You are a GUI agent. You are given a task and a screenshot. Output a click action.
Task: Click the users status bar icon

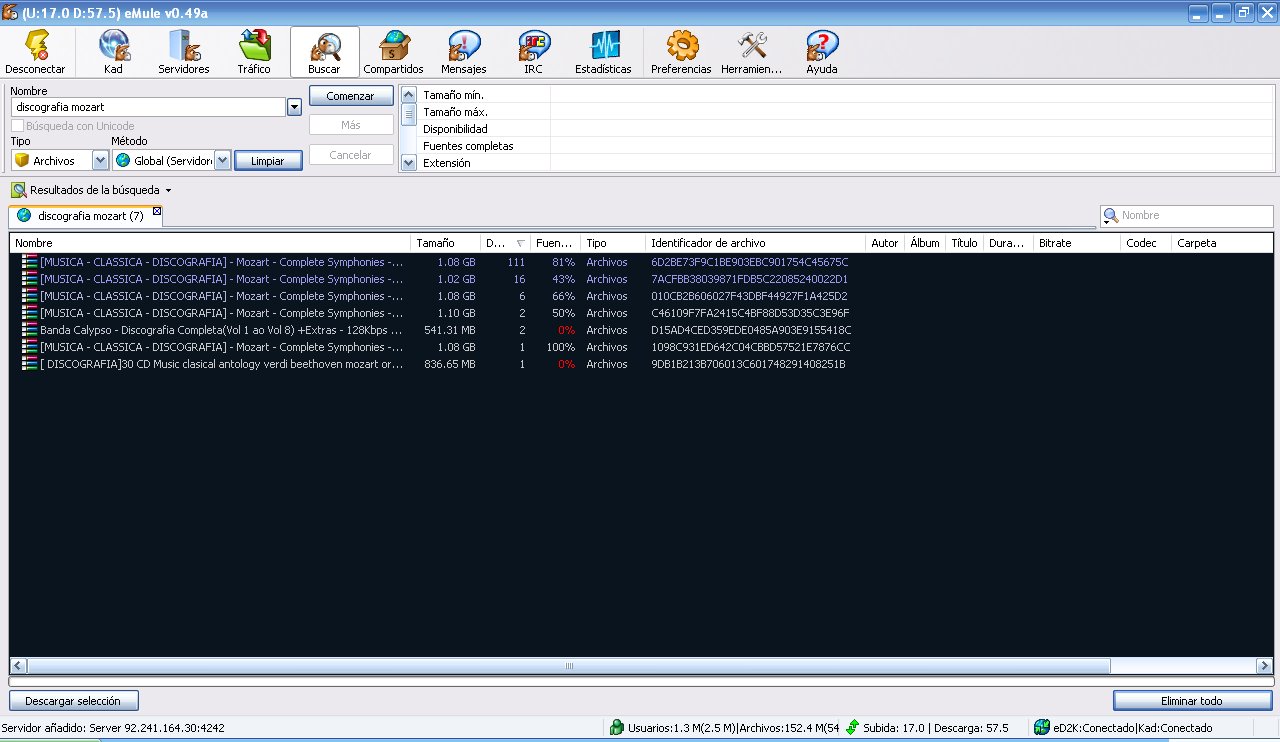pos(617,728)
